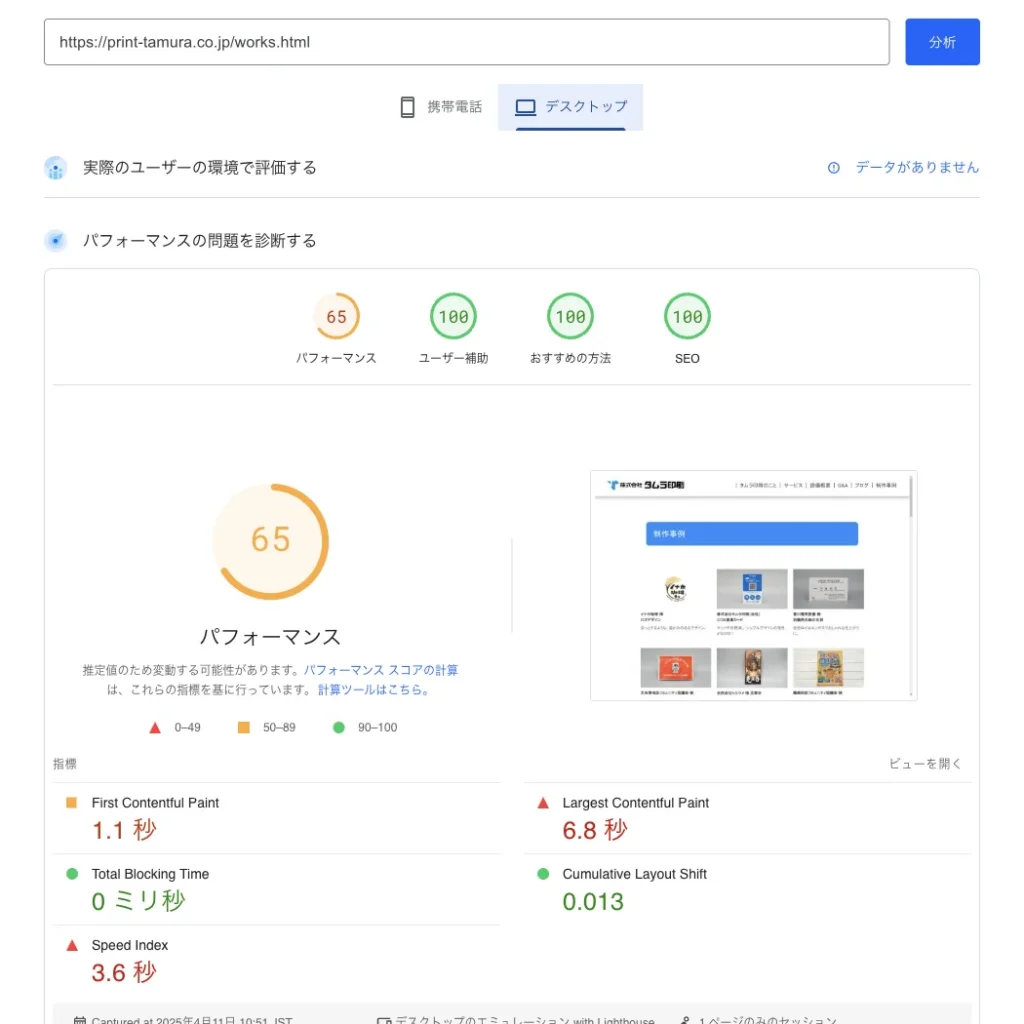This screenshot has height=1024, width=1024.
Task: Open the パフォーマンス スコアの計算 link
Action: click(381, 670)
